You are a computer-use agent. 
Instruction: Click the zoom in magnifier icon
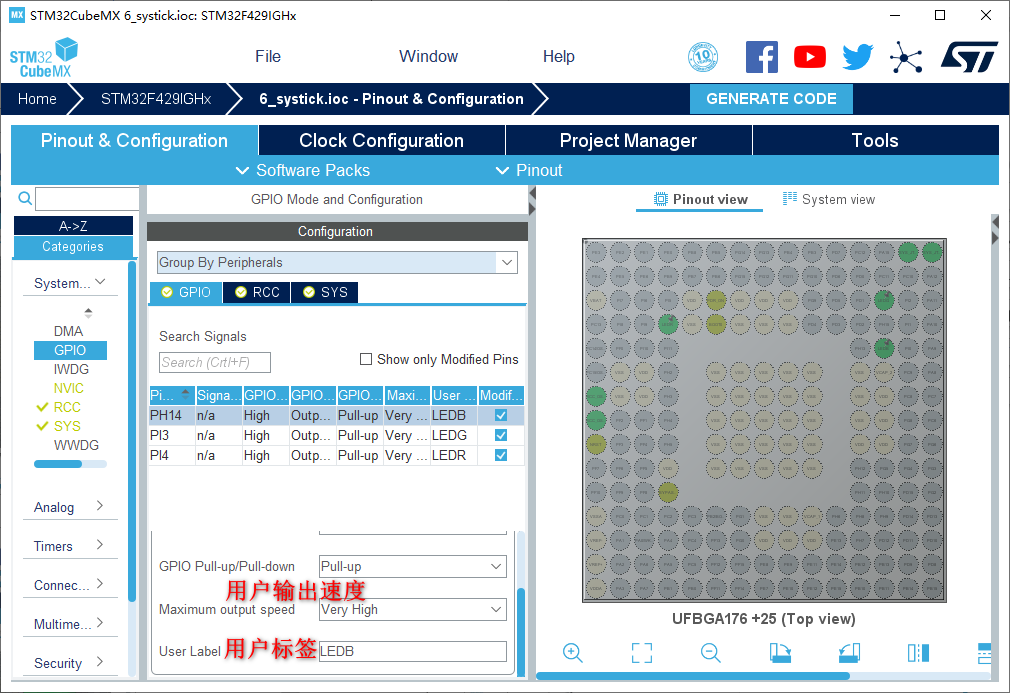tap(573, 653)
